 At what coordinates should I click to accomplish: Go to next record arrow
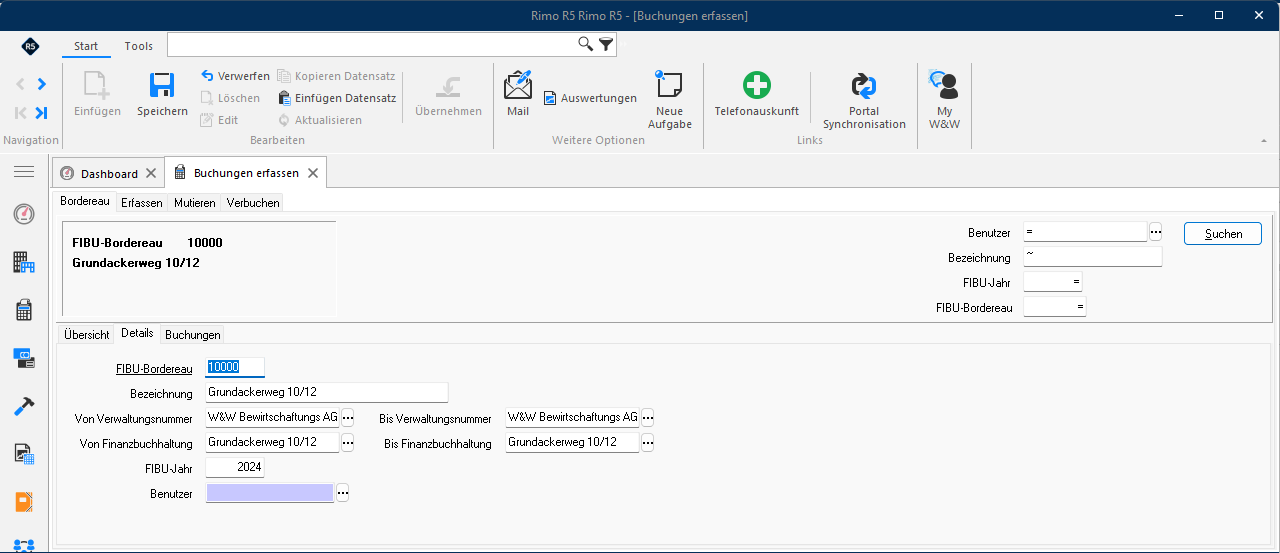41,84
